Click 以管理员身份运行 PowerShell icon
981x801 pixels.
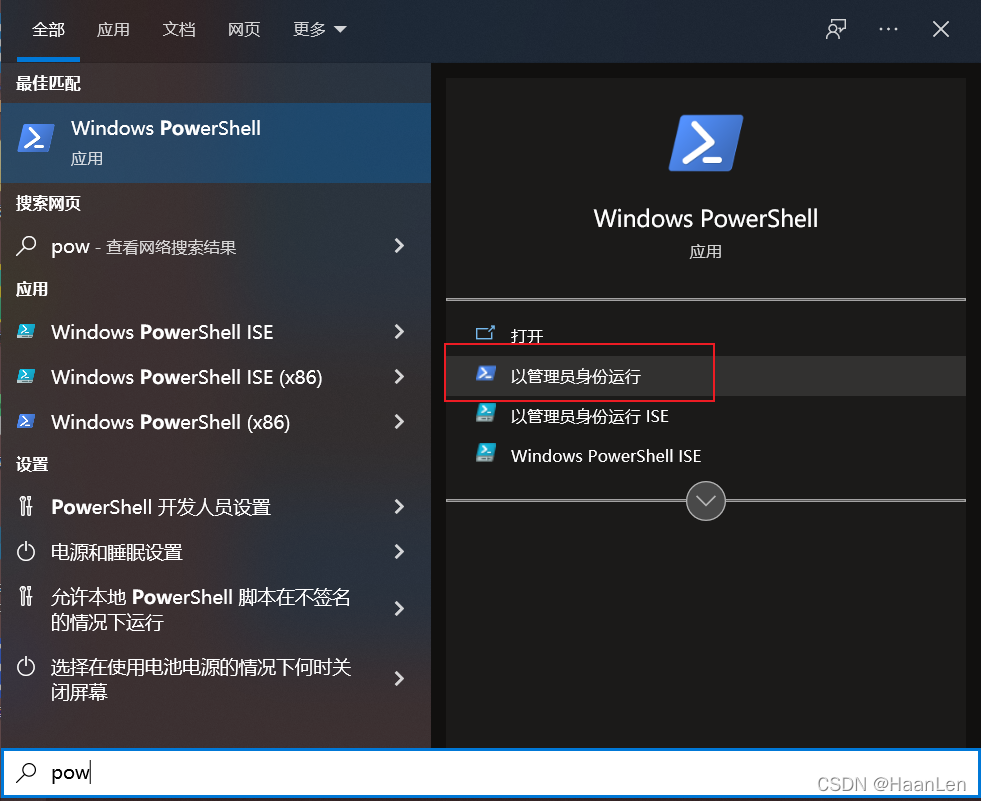[485, 374]
